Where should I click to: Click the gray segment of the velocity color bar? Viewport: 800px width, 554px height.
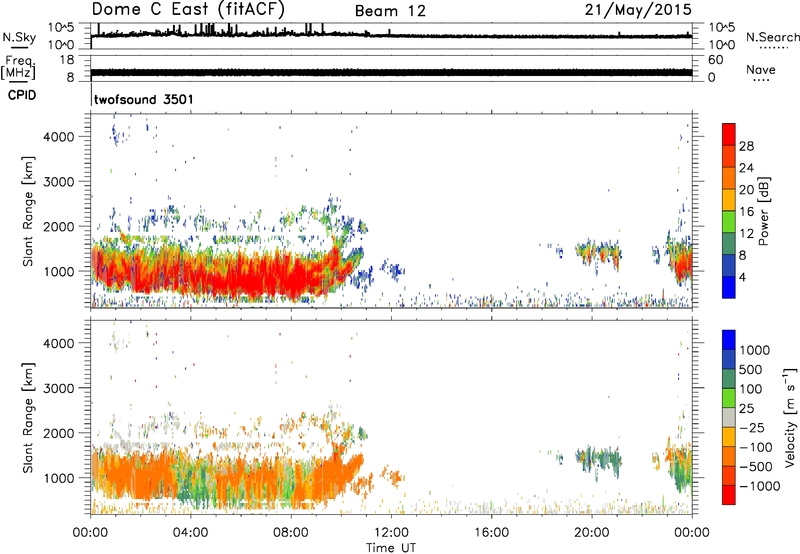click(x=729, y=418)
